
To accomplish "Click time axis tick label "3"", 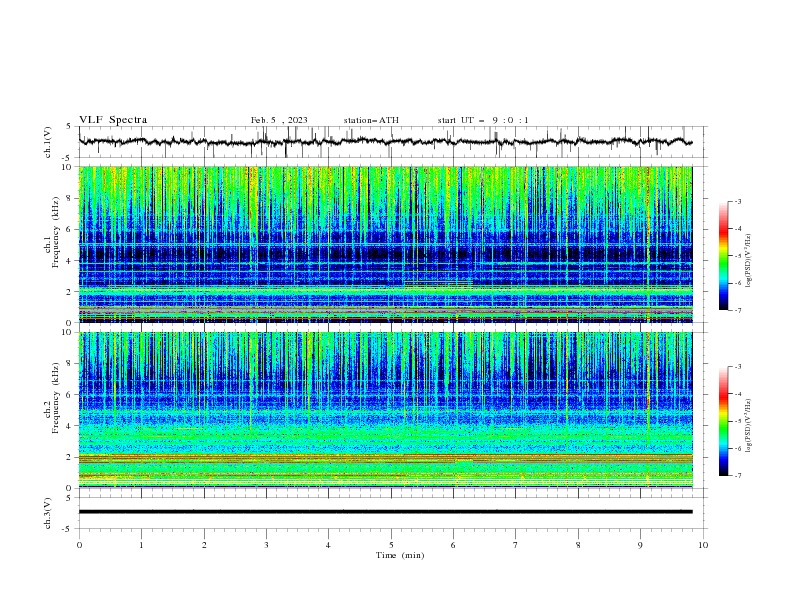I will (x=266, y=545).
